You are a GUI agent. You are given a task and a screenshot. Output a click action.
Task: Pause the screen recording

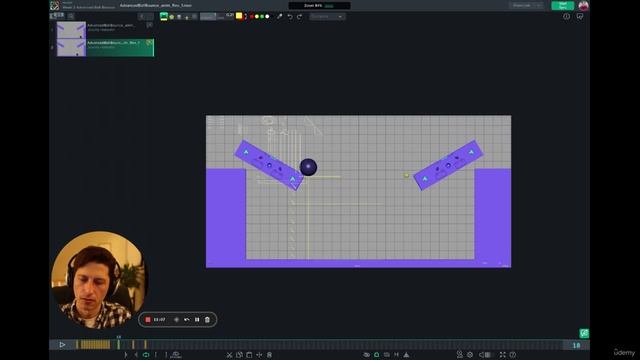197,320
